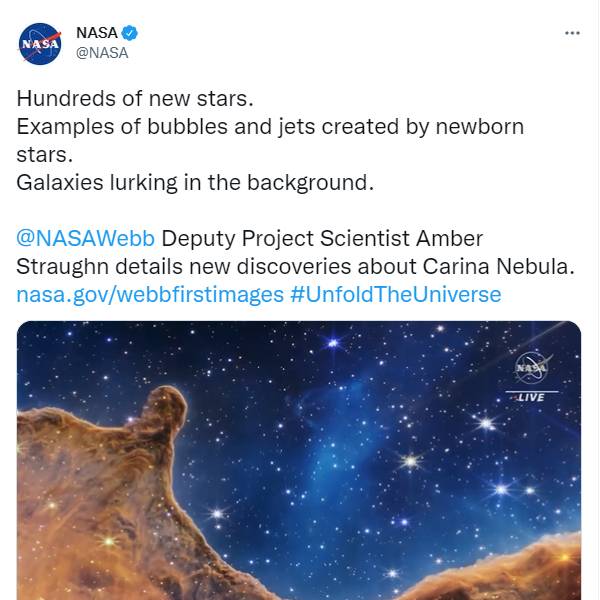Click the 'Galaxies lurking in the background.' line

(x=194, y=183)
